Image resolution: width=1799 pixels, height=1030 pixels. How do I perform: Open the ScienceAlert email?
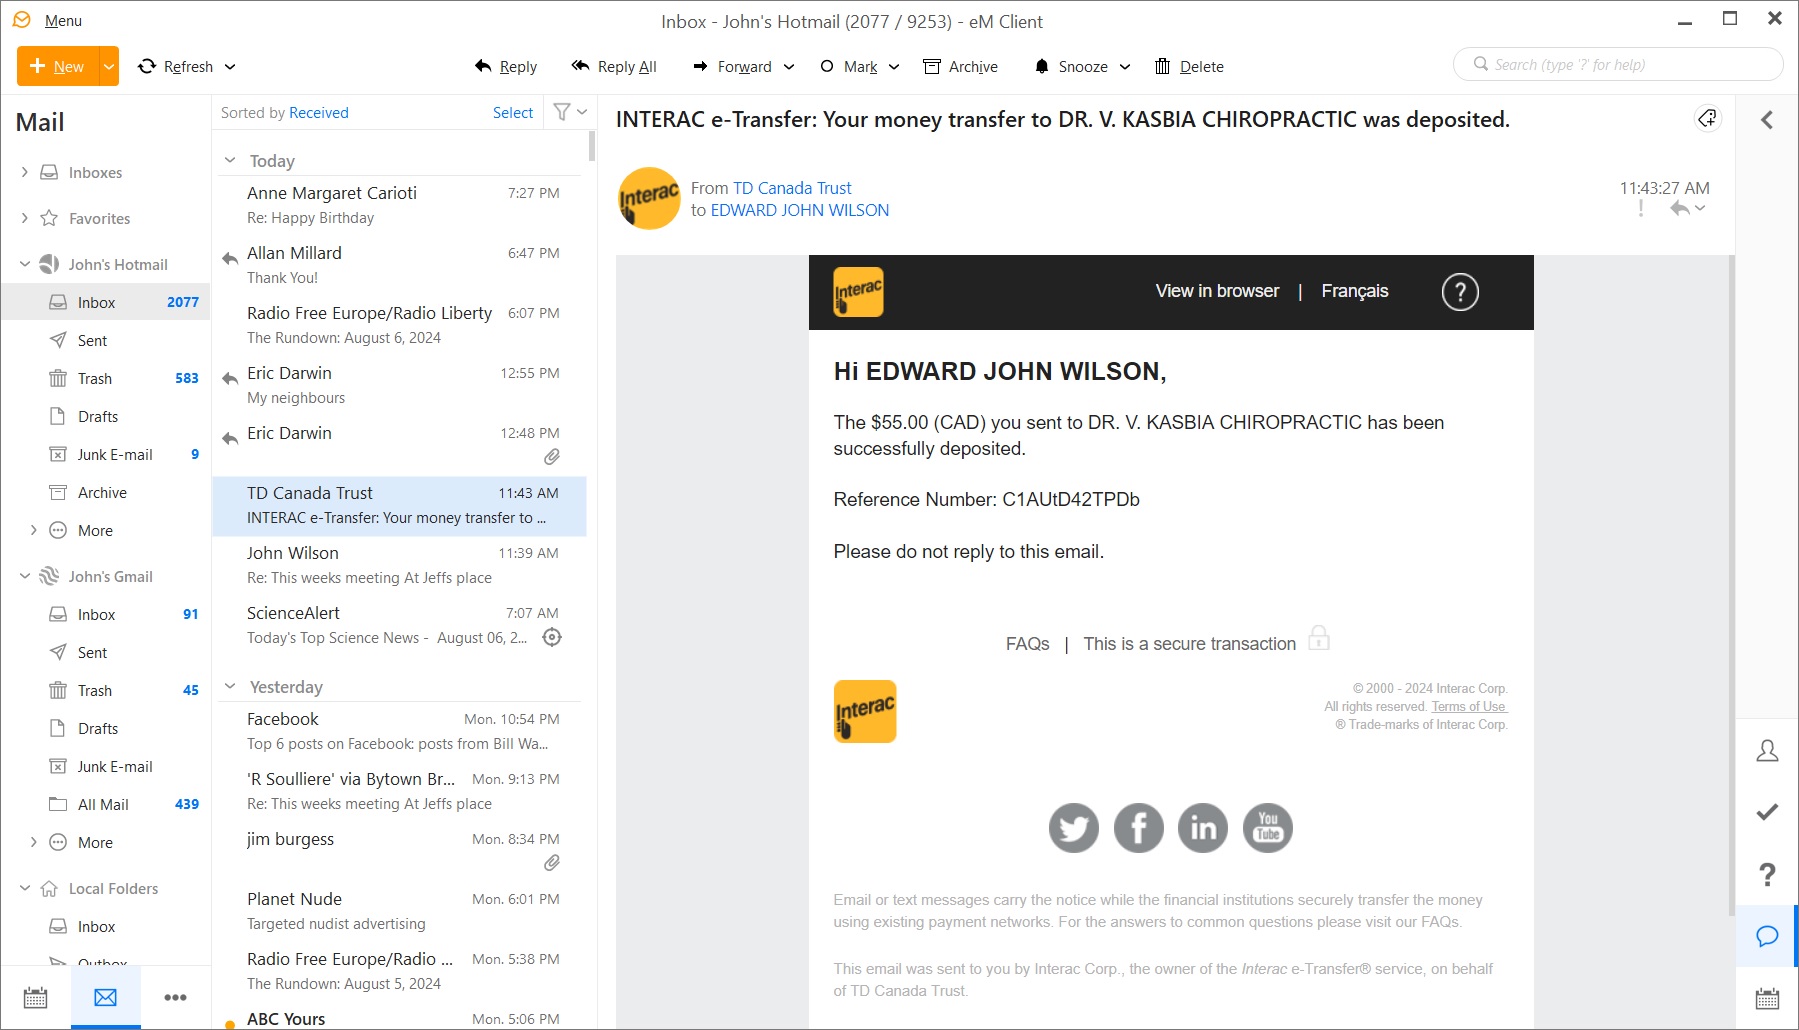tap(400, 625)
